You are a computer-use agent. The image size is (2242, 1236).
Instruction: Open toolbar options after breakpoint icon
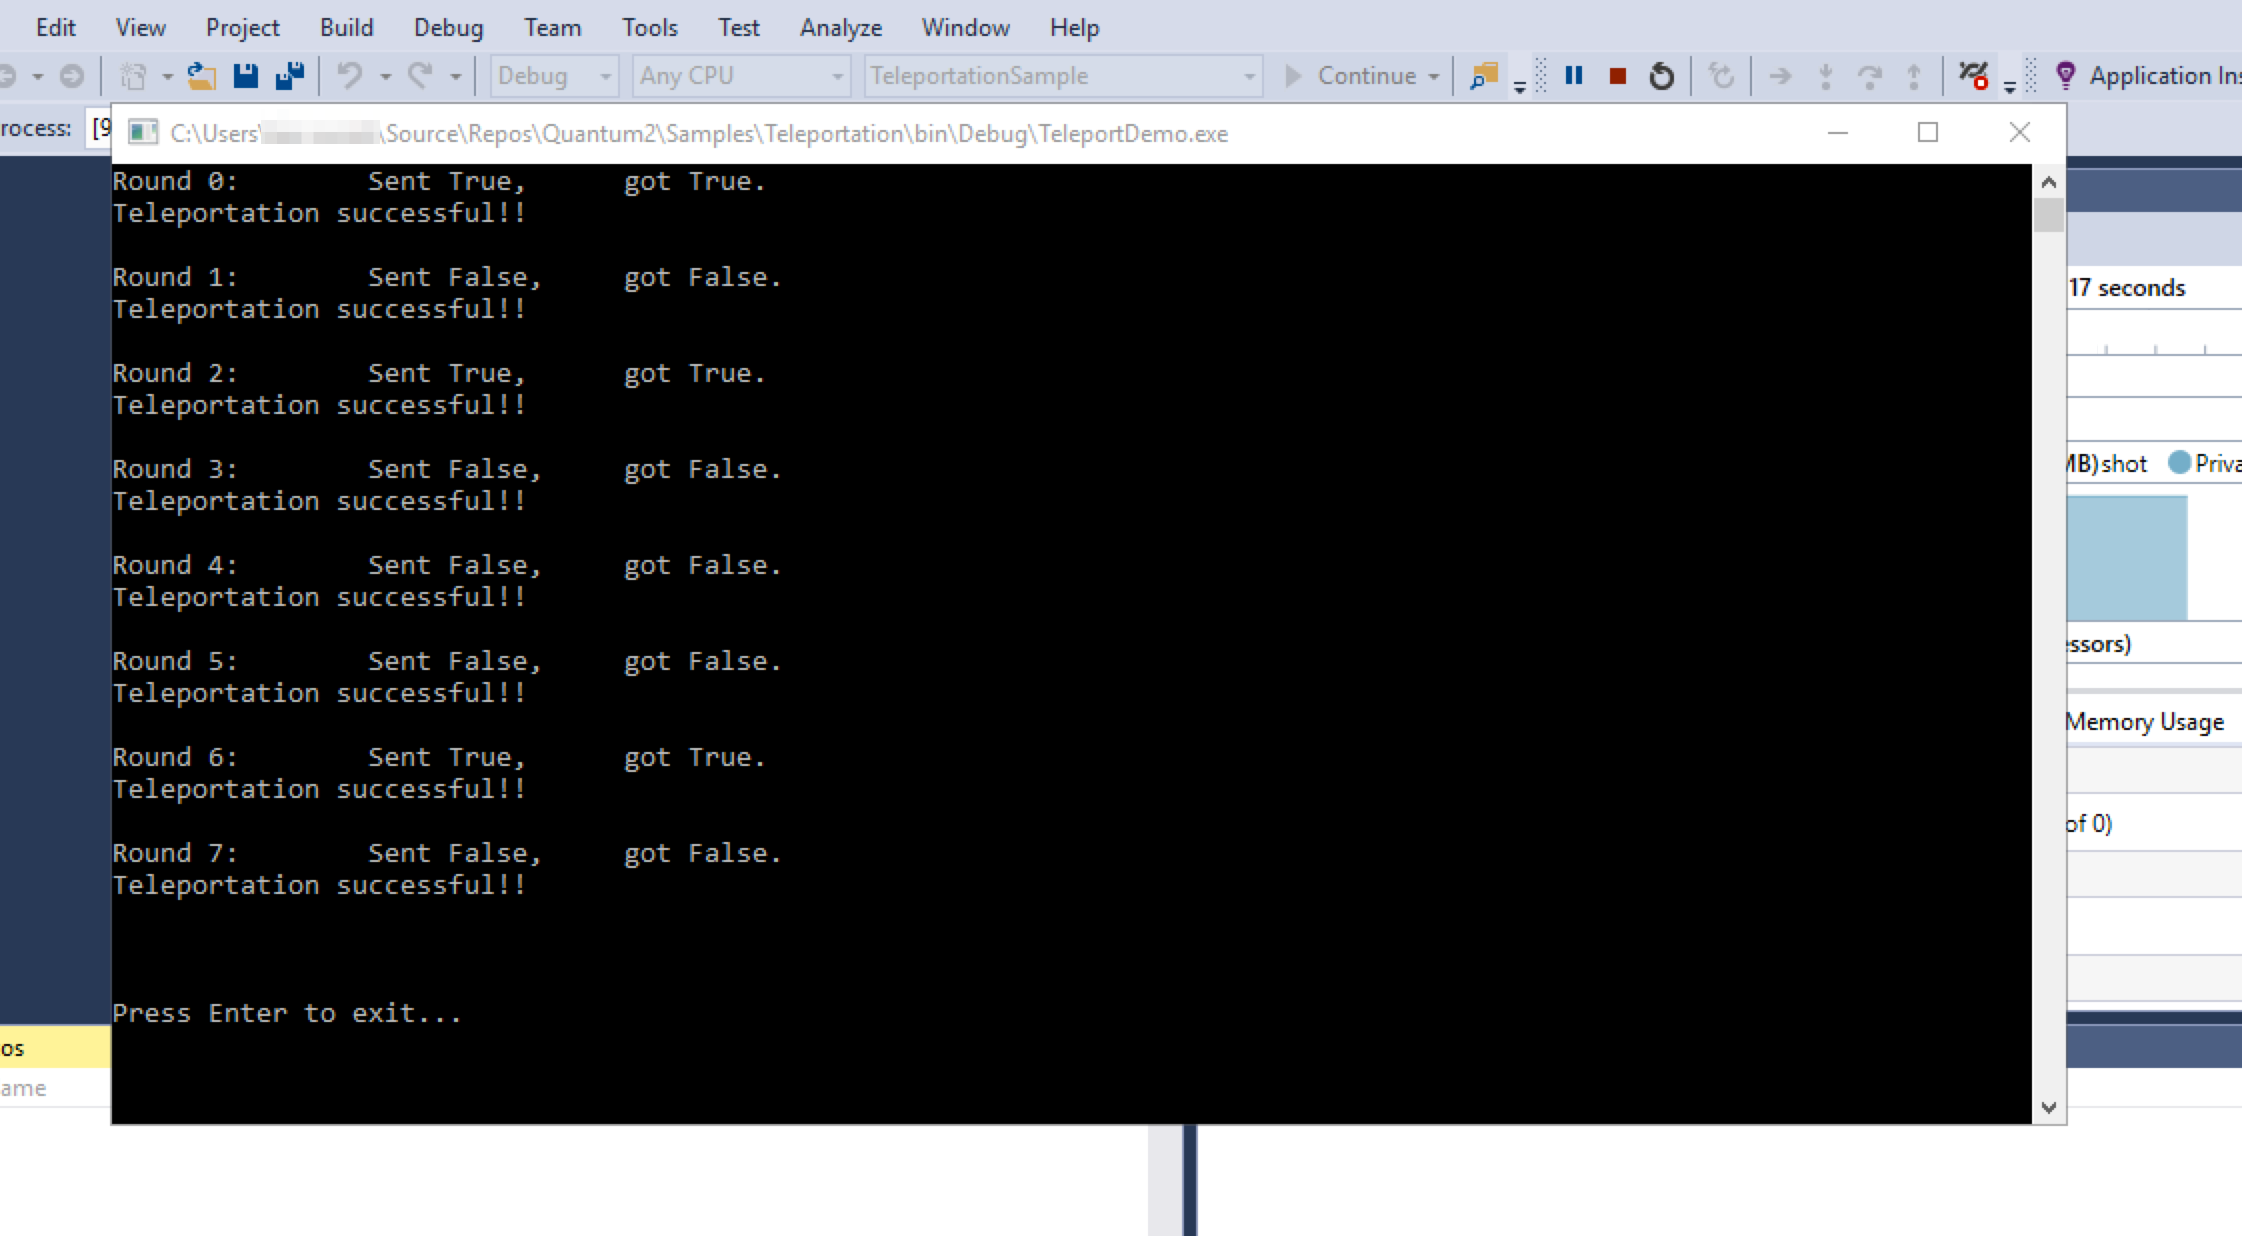coord(2009,86)
